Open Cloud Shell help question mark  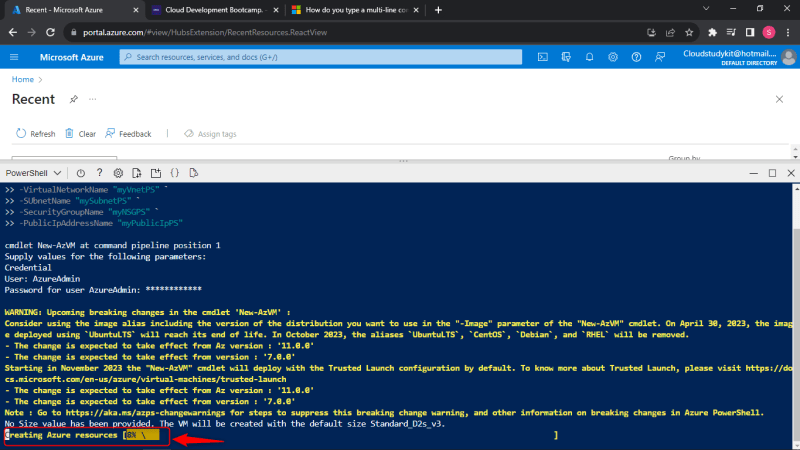pos(99,173)
